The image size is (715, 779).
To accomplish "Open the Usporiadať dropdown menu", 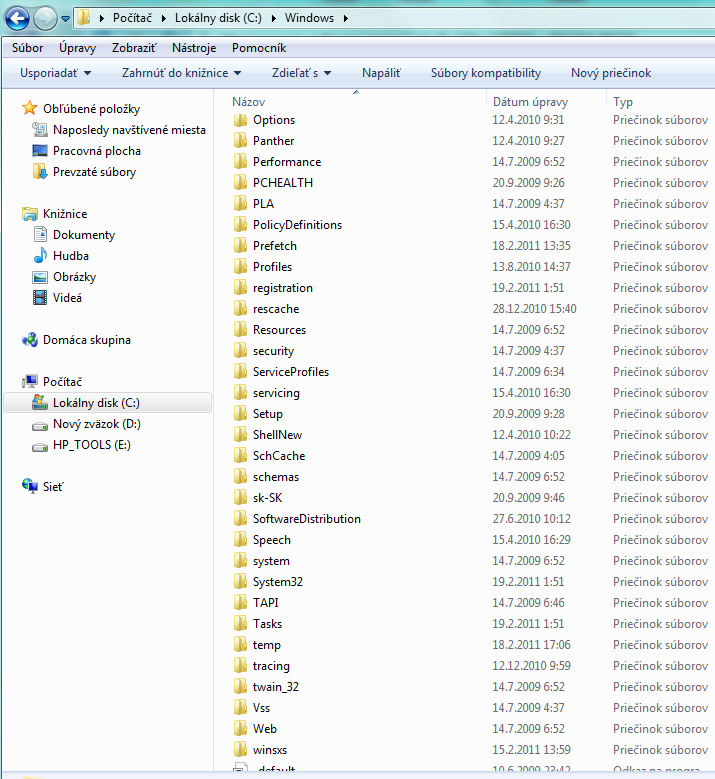I will click(x=55, y=73).
